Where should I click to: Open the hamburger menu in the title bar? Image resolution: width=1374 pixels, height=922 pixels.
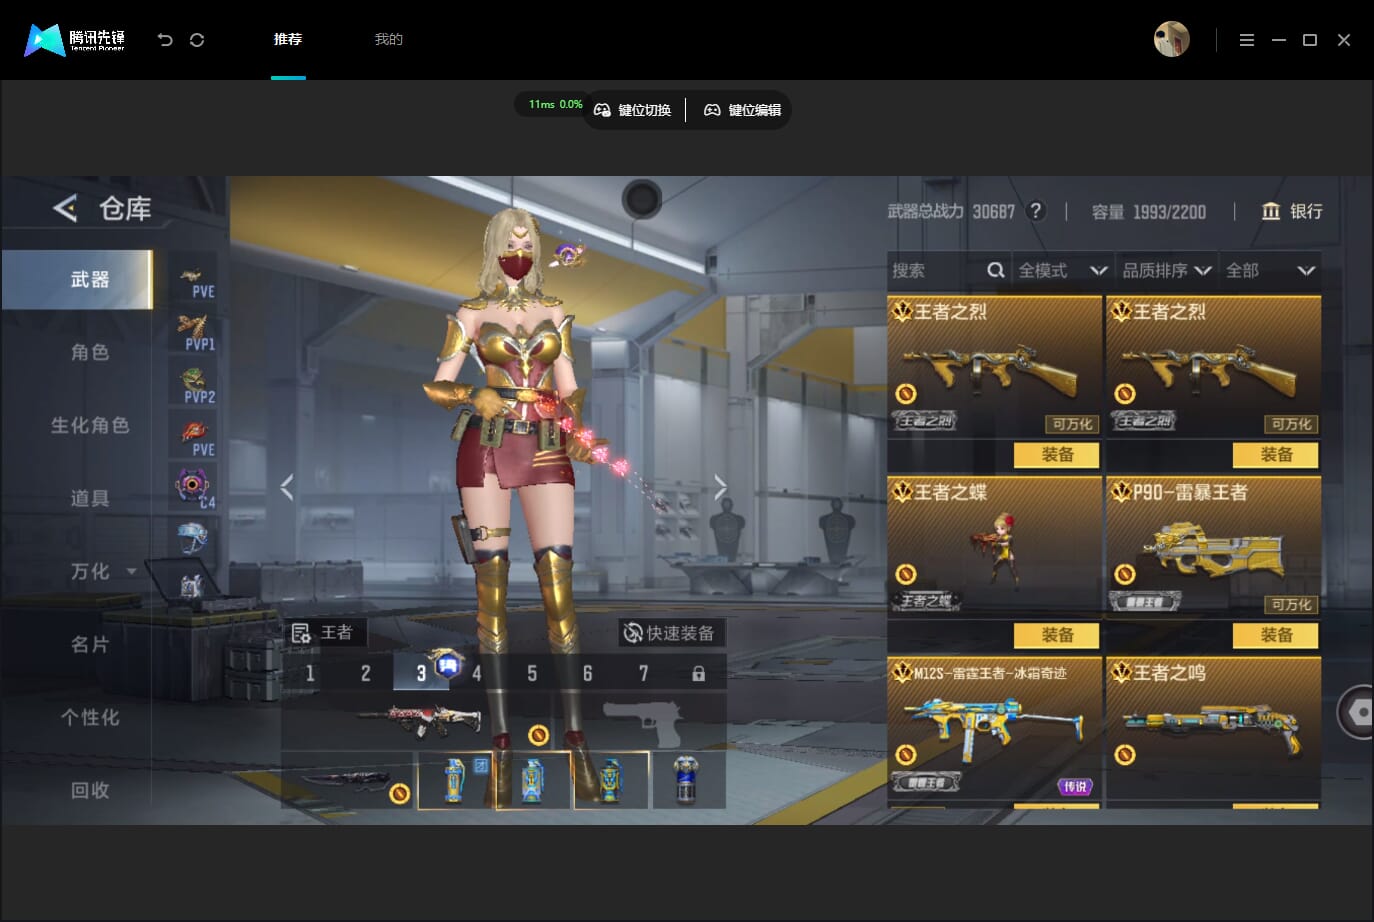pyautogui.click(x=1246, y=40)
